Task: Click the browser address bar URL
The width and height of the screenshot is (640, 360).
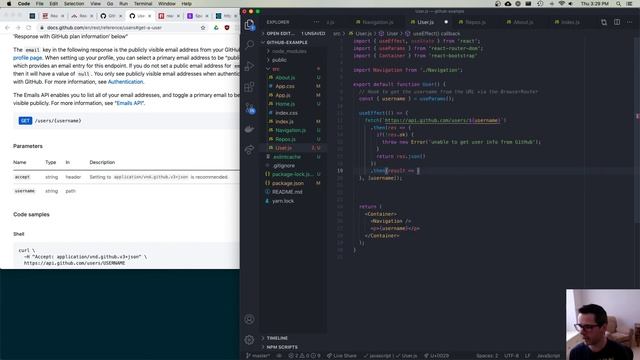Action: tap(104, 28)
